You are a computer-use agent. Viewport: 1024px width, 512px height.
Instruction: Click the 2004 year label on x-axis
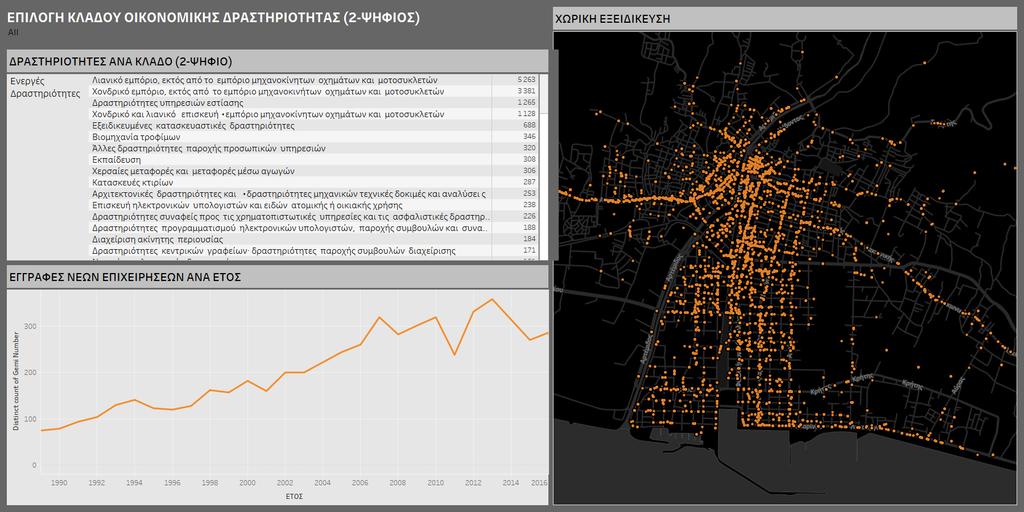pos(323,483)
